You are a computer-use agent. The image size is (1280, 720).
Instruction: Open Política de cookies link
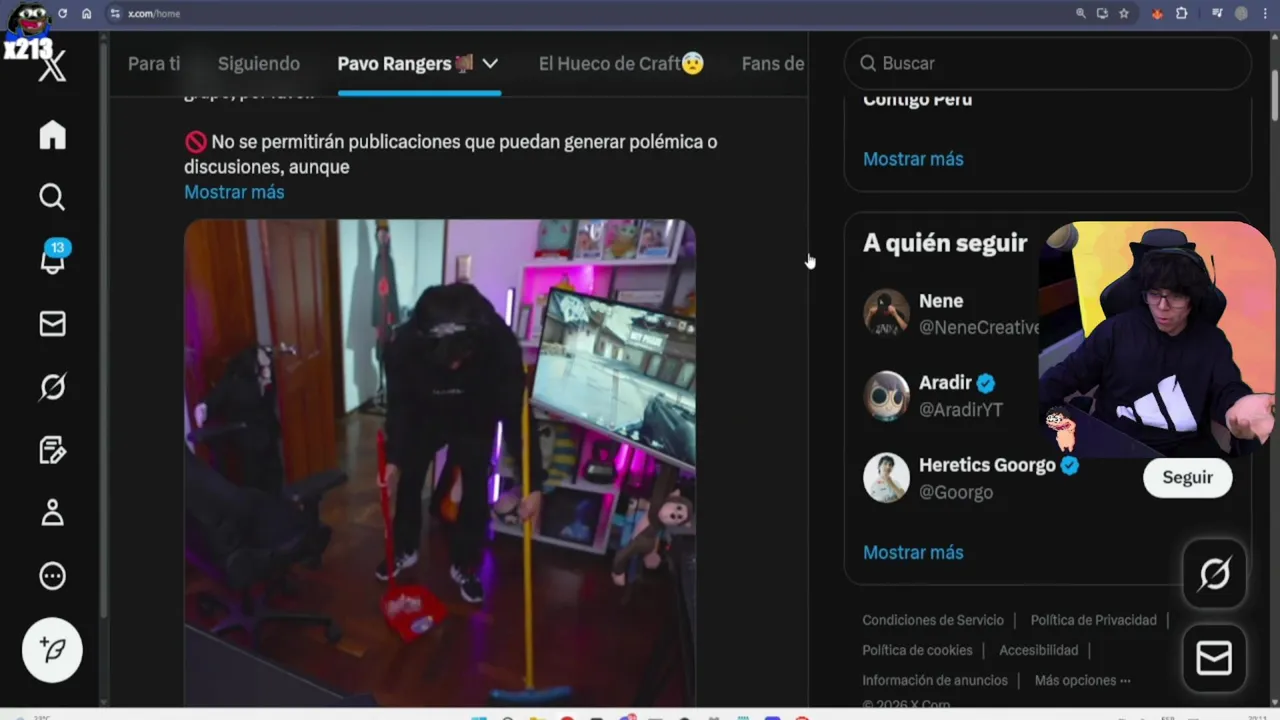[x=917, y=650]
